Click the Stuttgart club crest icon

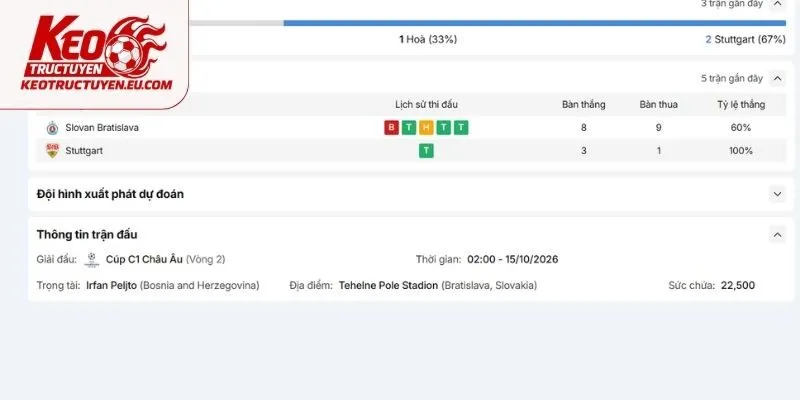(52, 151)
